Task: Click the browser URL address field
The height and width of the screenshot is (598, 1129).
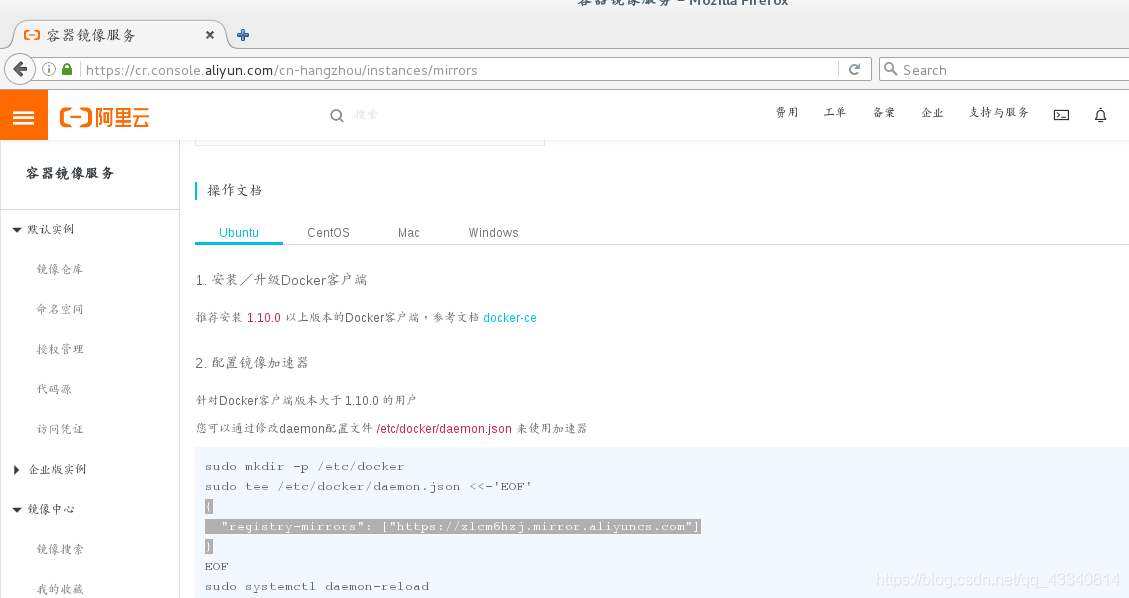Action: (x=461, y=70)
